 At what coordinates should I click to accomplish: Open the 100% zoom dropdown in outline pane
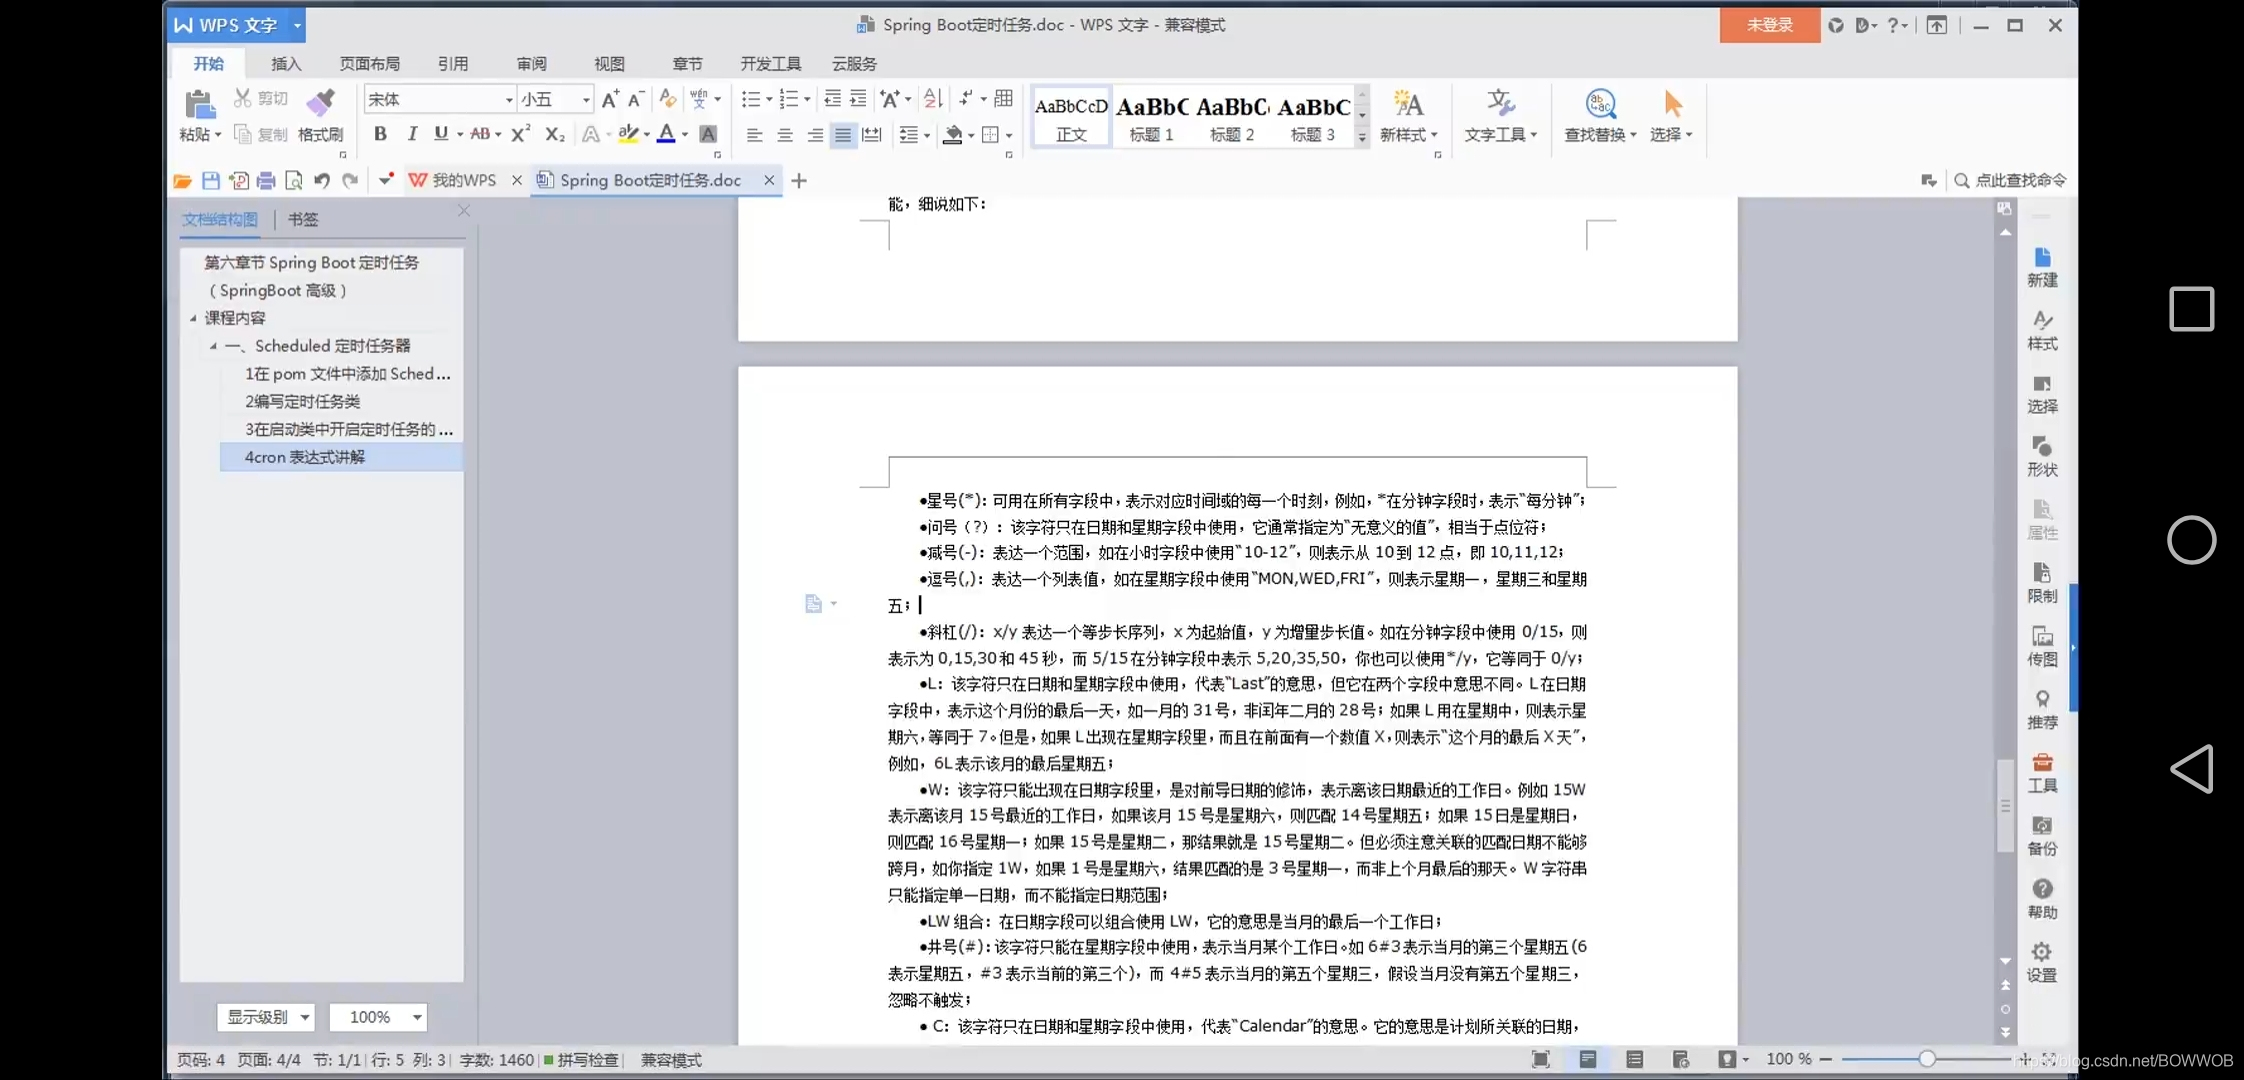point(379,1017)
